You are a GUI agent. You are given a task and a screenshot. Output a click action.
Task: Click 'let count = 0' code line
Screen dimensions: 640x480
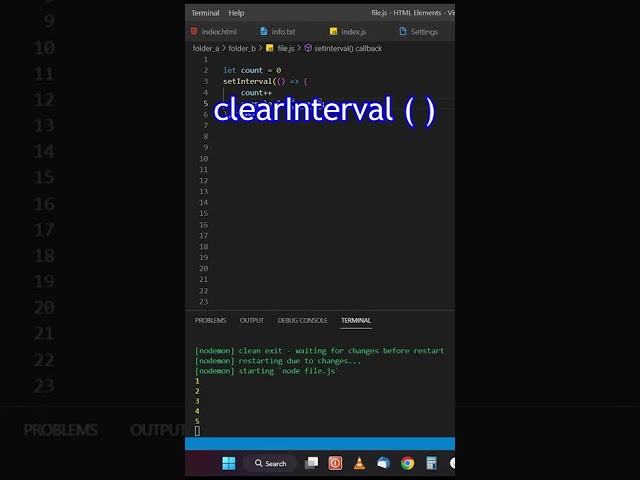tap(252, 70)
